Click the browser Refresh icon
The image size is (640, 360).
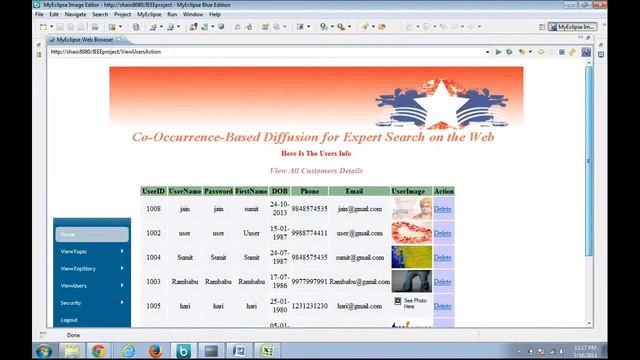coord(509,52)
